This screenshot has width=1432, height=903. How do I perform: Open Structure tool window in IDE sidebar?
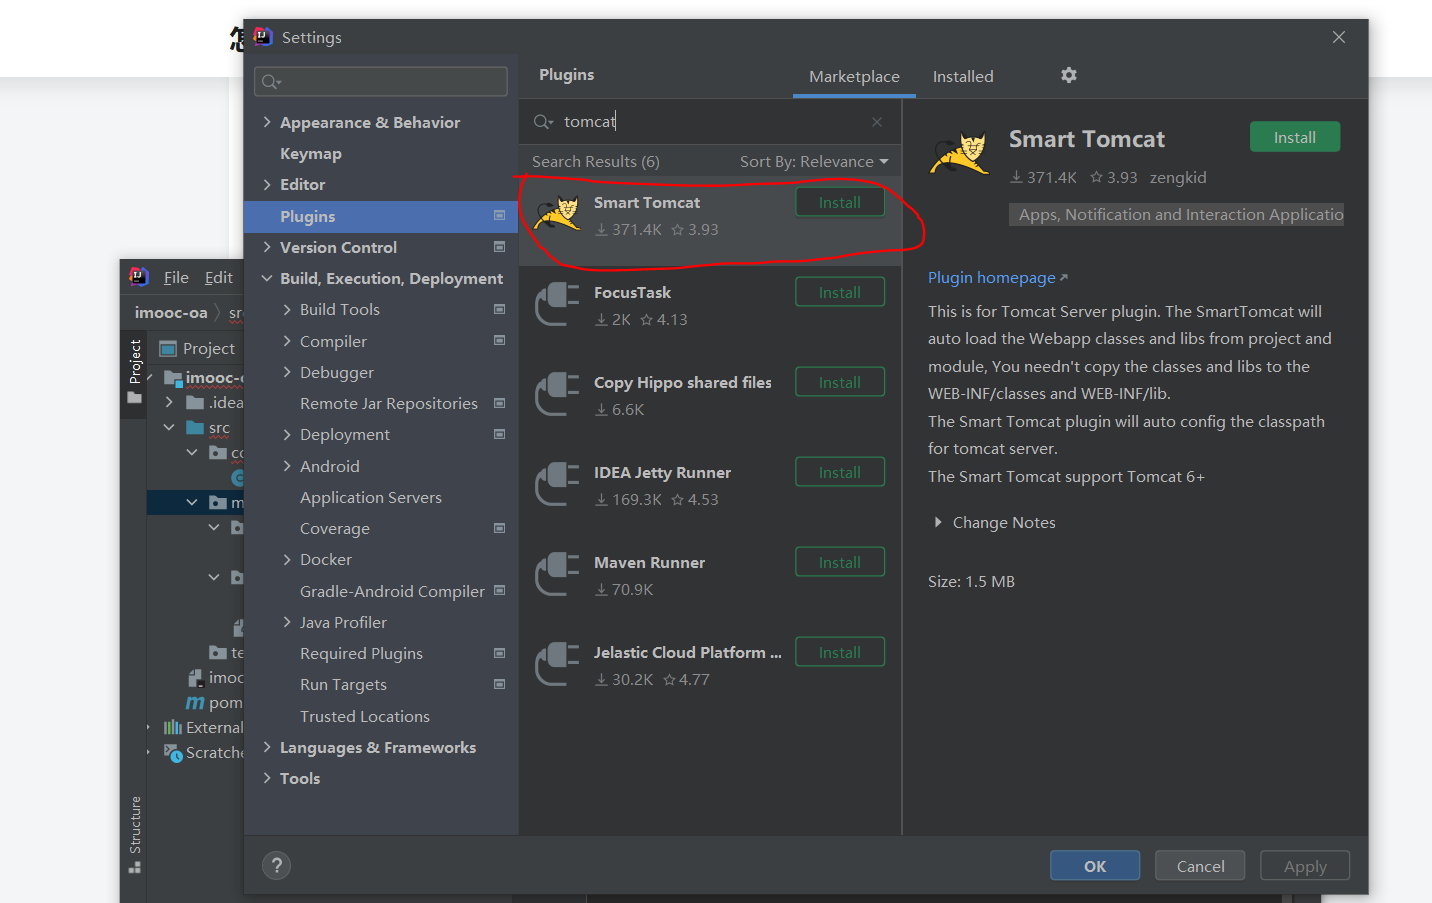(x=135, y=834)
